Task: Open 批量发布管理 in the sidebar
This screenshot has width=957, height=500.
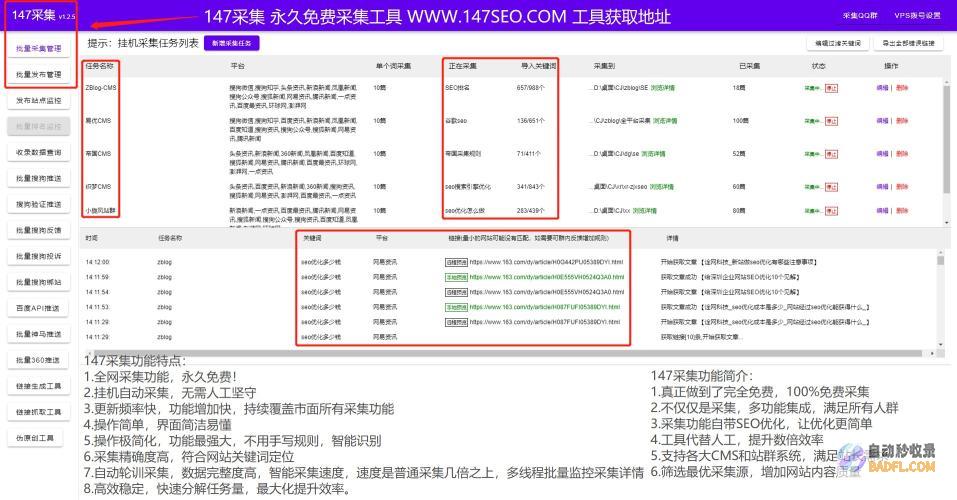Action: click(x=38, y=74)
